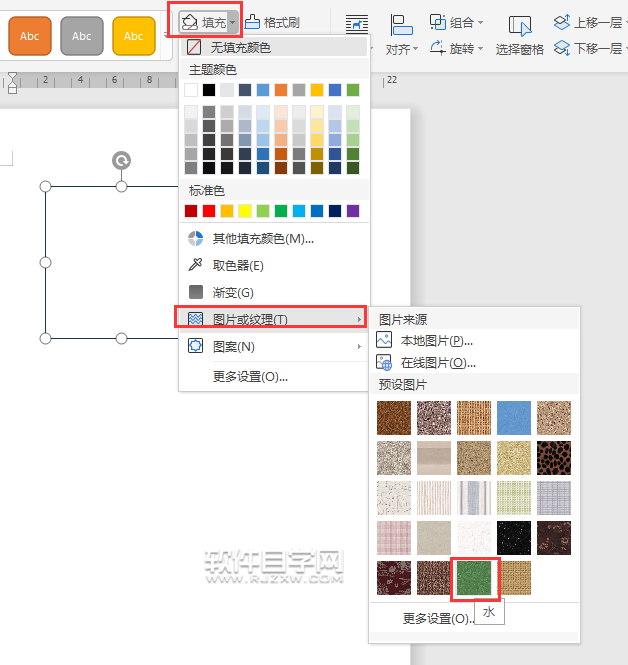The height and width of the screenshot is (665, 628).
Task: Open the 旋转 rotate dropdown
Action: (456, 48)
